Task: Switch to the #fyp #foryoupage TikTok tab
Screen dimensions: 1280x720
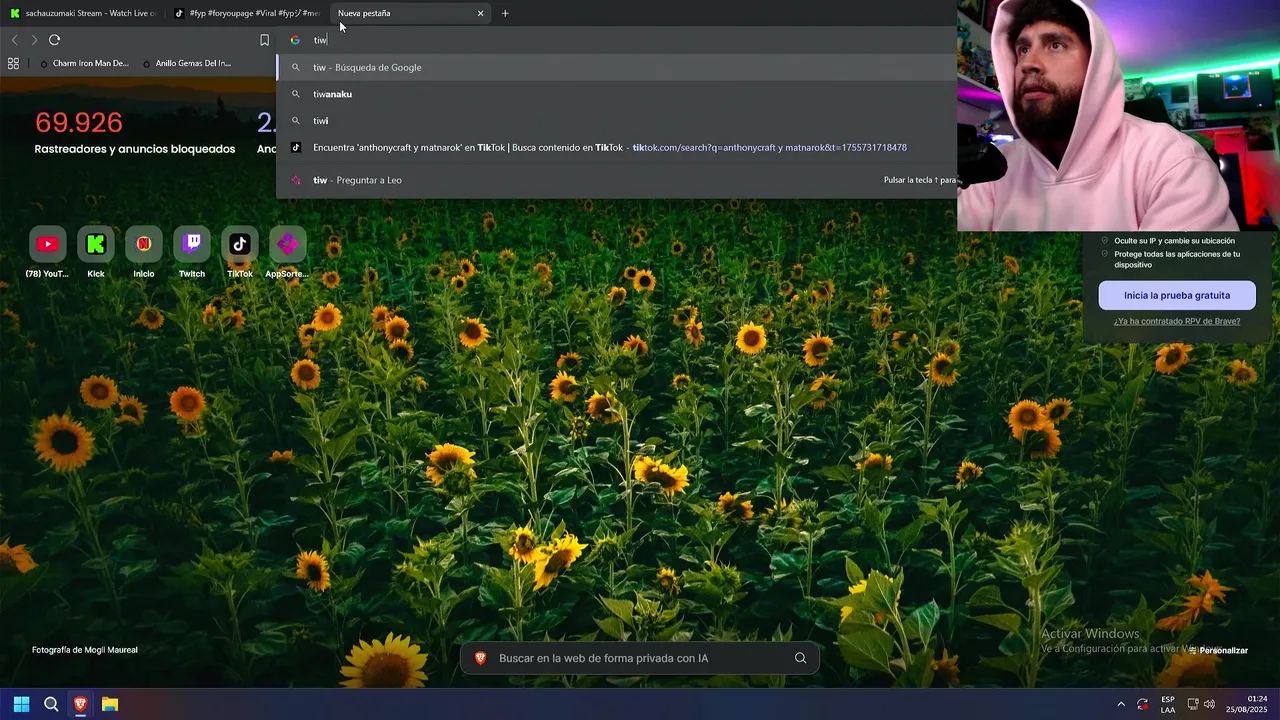Action: [247, 13]
